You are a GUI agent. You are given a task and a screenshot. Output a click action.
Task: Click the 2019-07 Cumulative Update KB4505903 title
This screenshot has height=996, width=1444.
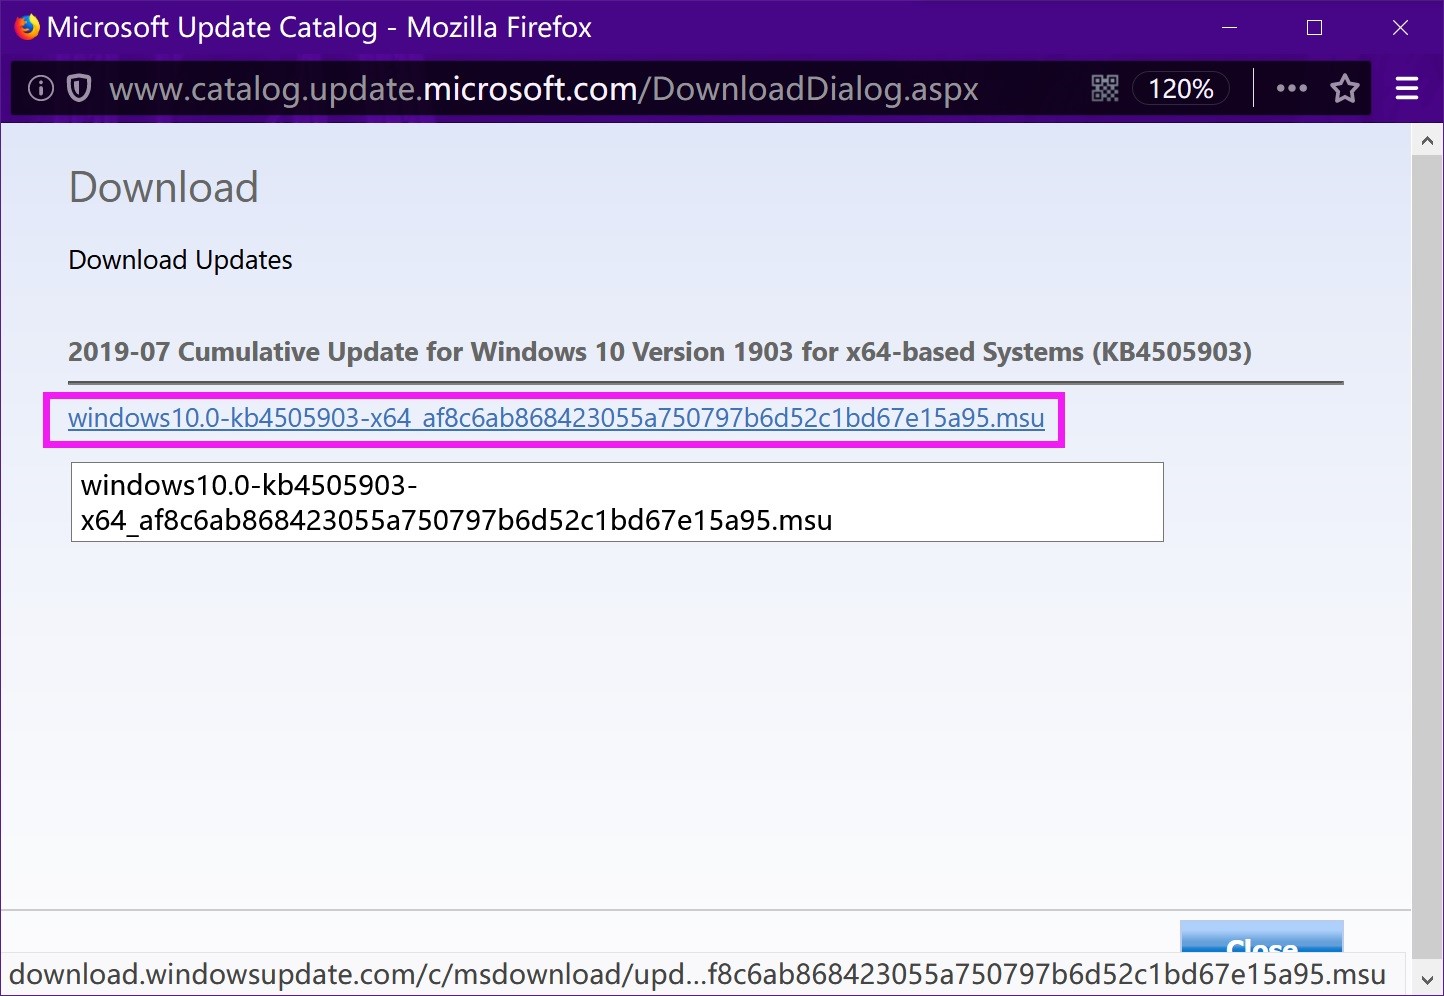coord(660,352)
